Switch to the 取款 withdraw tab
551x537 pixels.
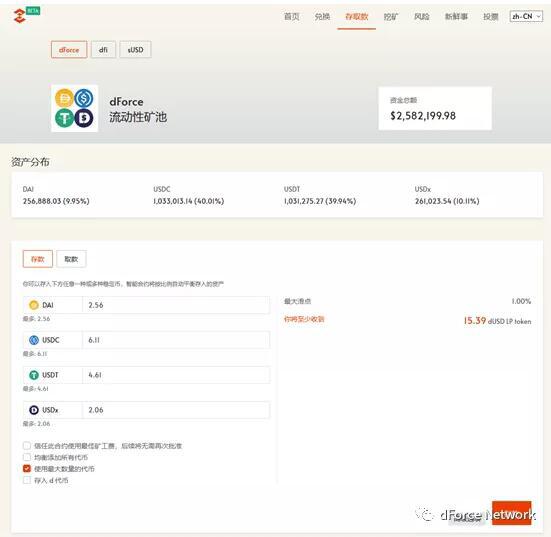71,259
